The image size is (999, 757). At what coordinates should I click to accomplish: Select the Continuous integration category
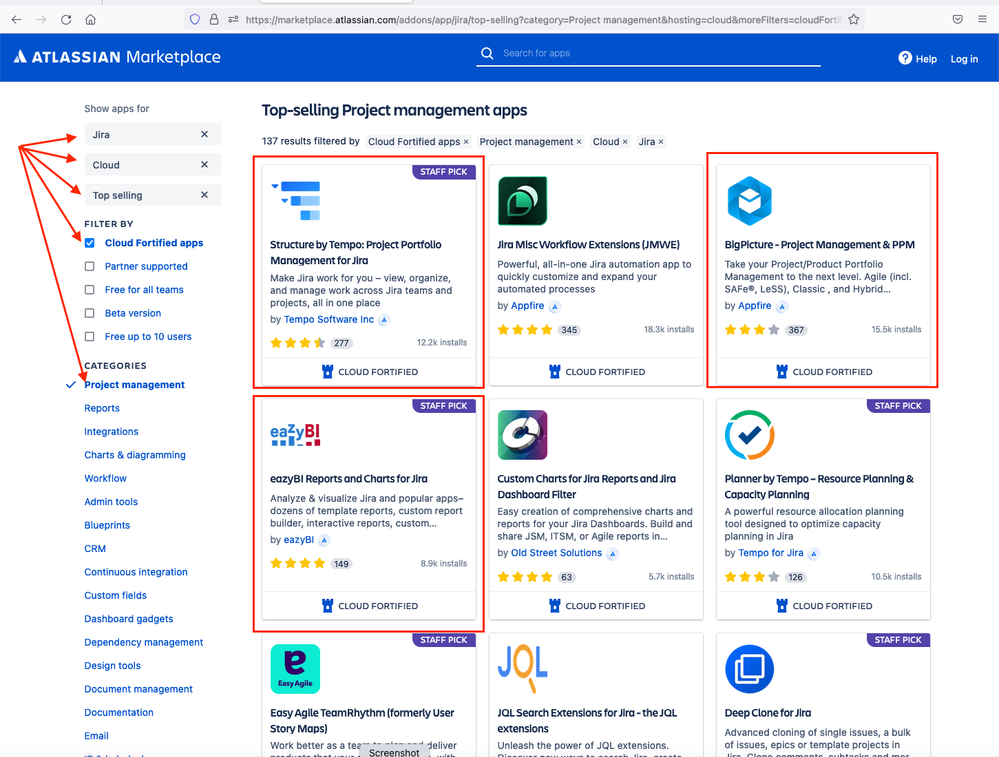pyautogui.click(x=136, y=572)
